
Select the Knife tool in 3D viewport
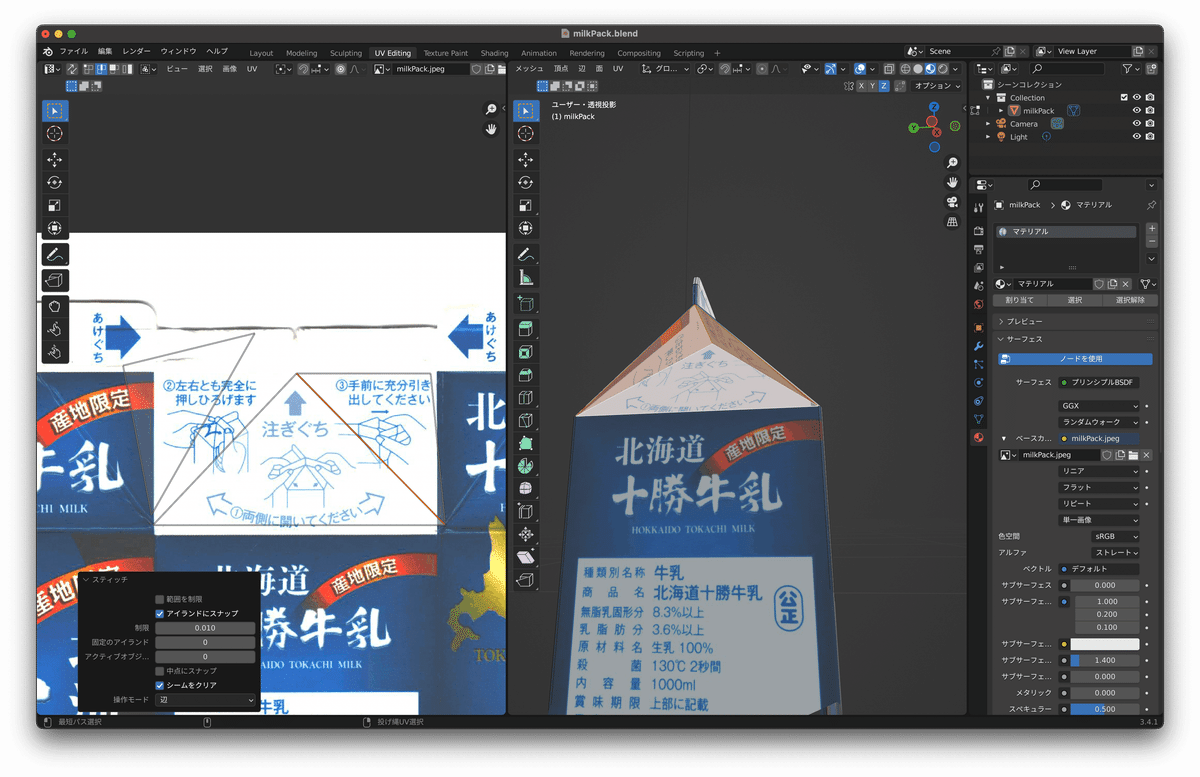click(x=526, y=421)
